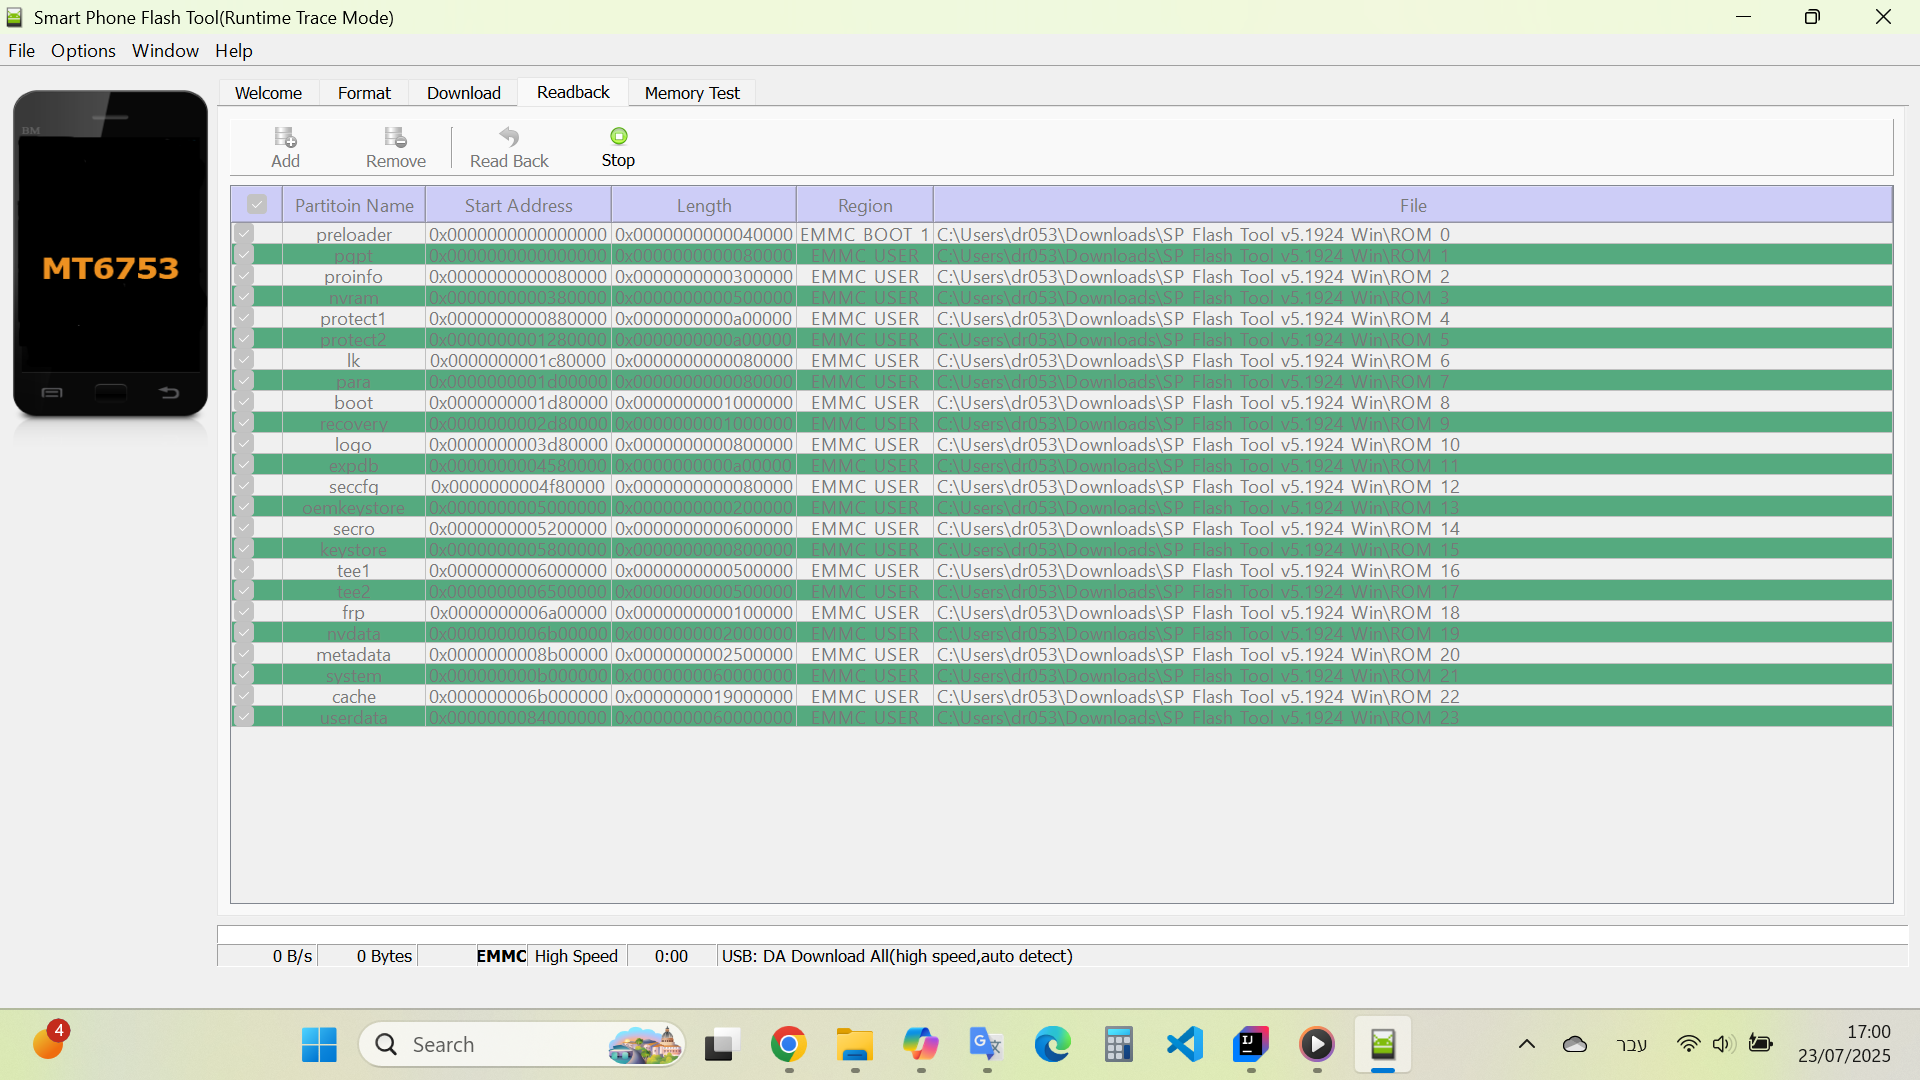Click the Add partition icon
Screen dimensions: 1920x1080
285,146
